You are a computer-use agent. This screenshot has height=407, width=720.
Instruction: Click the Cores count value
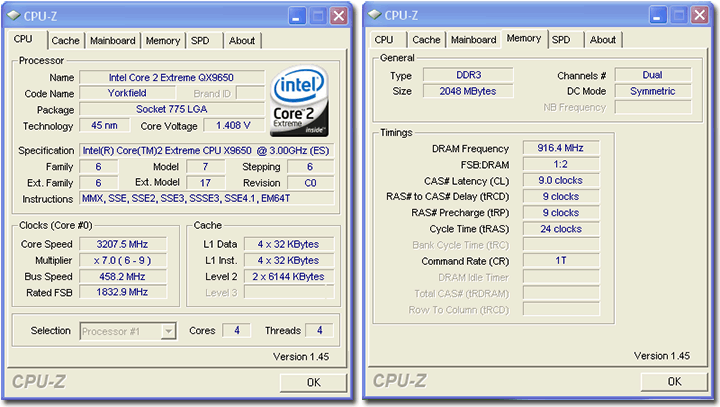[x=236, y=330]
